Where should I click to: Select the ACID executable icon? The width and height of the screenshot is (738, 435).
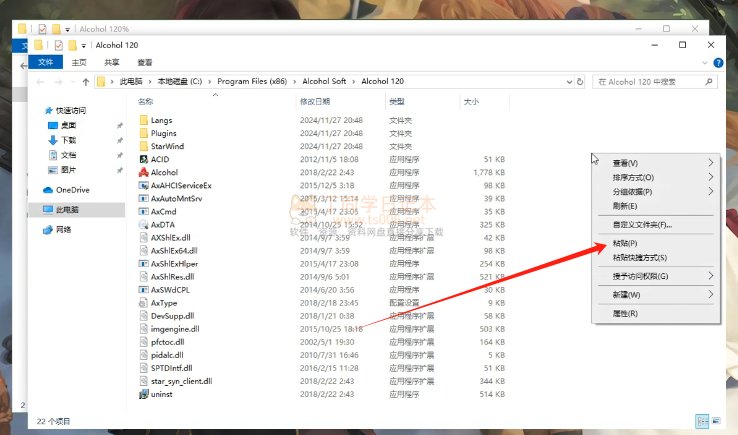[x=144, y=159]
